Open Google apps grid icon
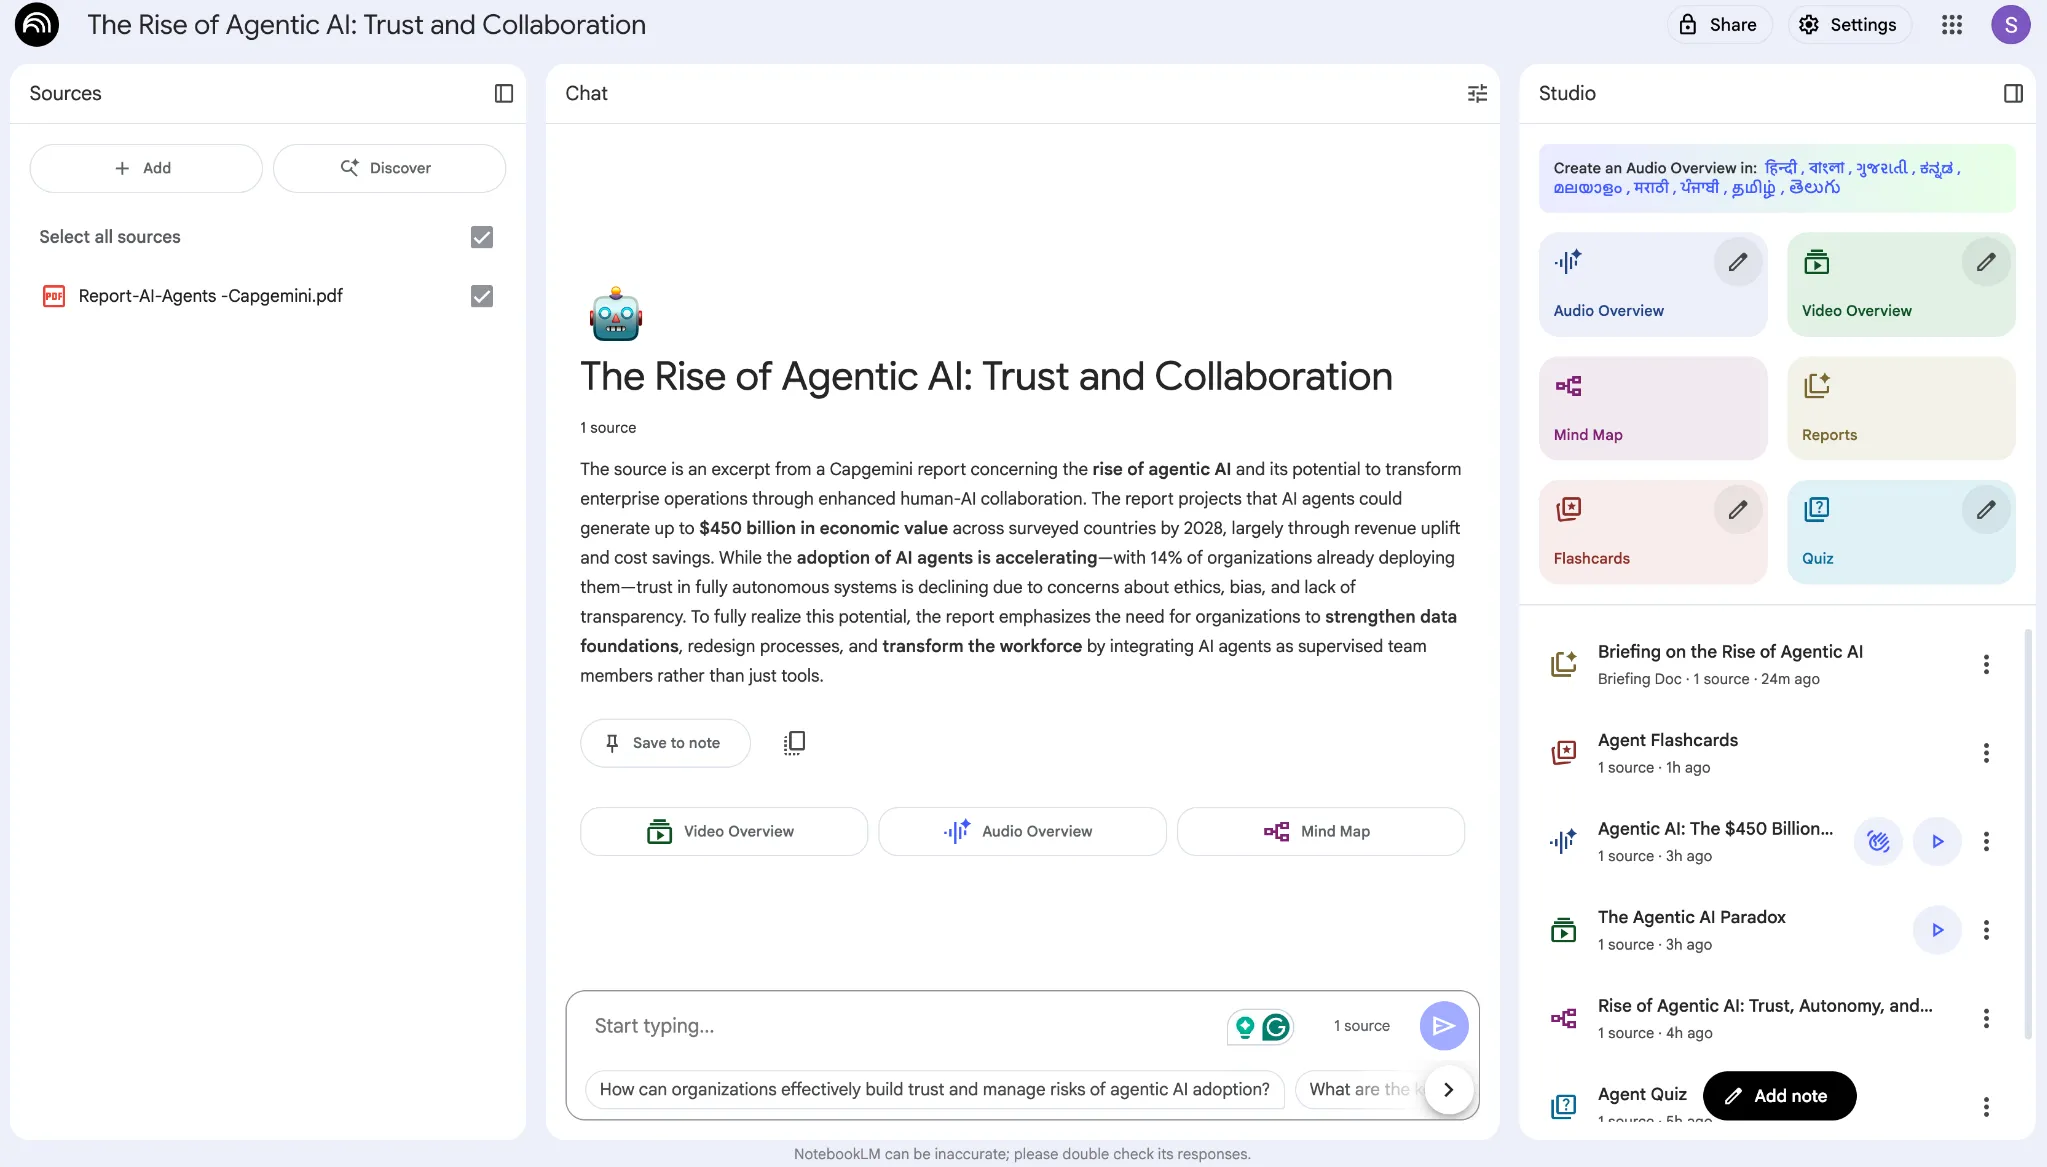The image size is (2047, 1167). (x=1951, y=25)
